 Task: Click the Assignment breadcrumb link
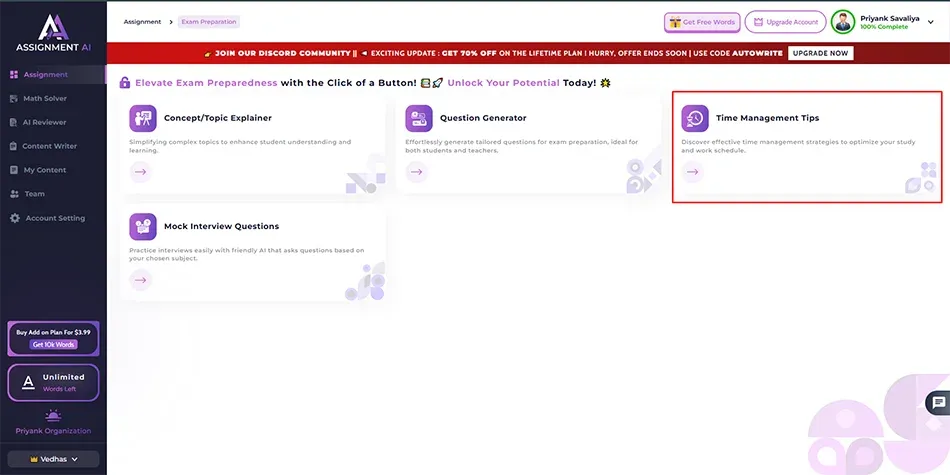pos(143,21)
